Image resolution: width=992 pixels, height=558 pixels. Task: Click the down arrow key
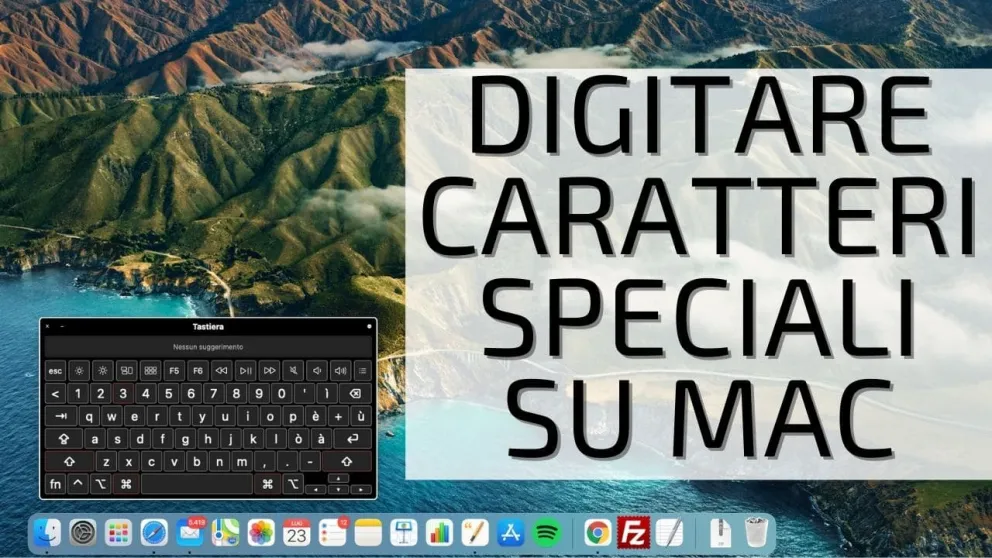tap(338, 489)
